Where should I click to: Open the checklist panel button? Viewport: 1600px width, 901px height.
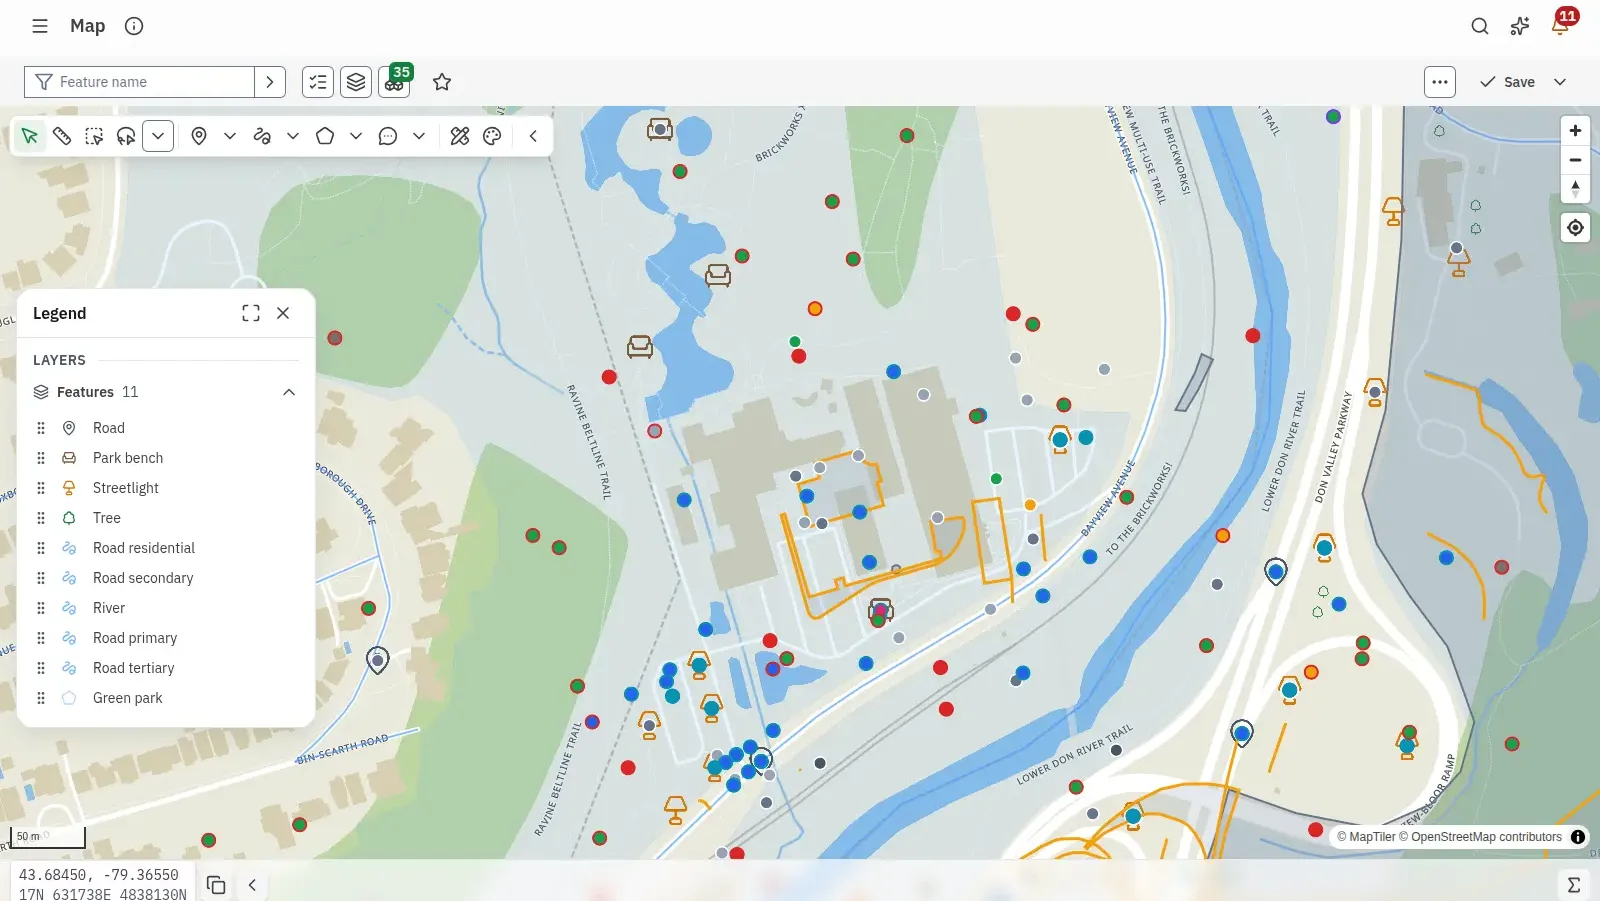click(x=318, y=82)
